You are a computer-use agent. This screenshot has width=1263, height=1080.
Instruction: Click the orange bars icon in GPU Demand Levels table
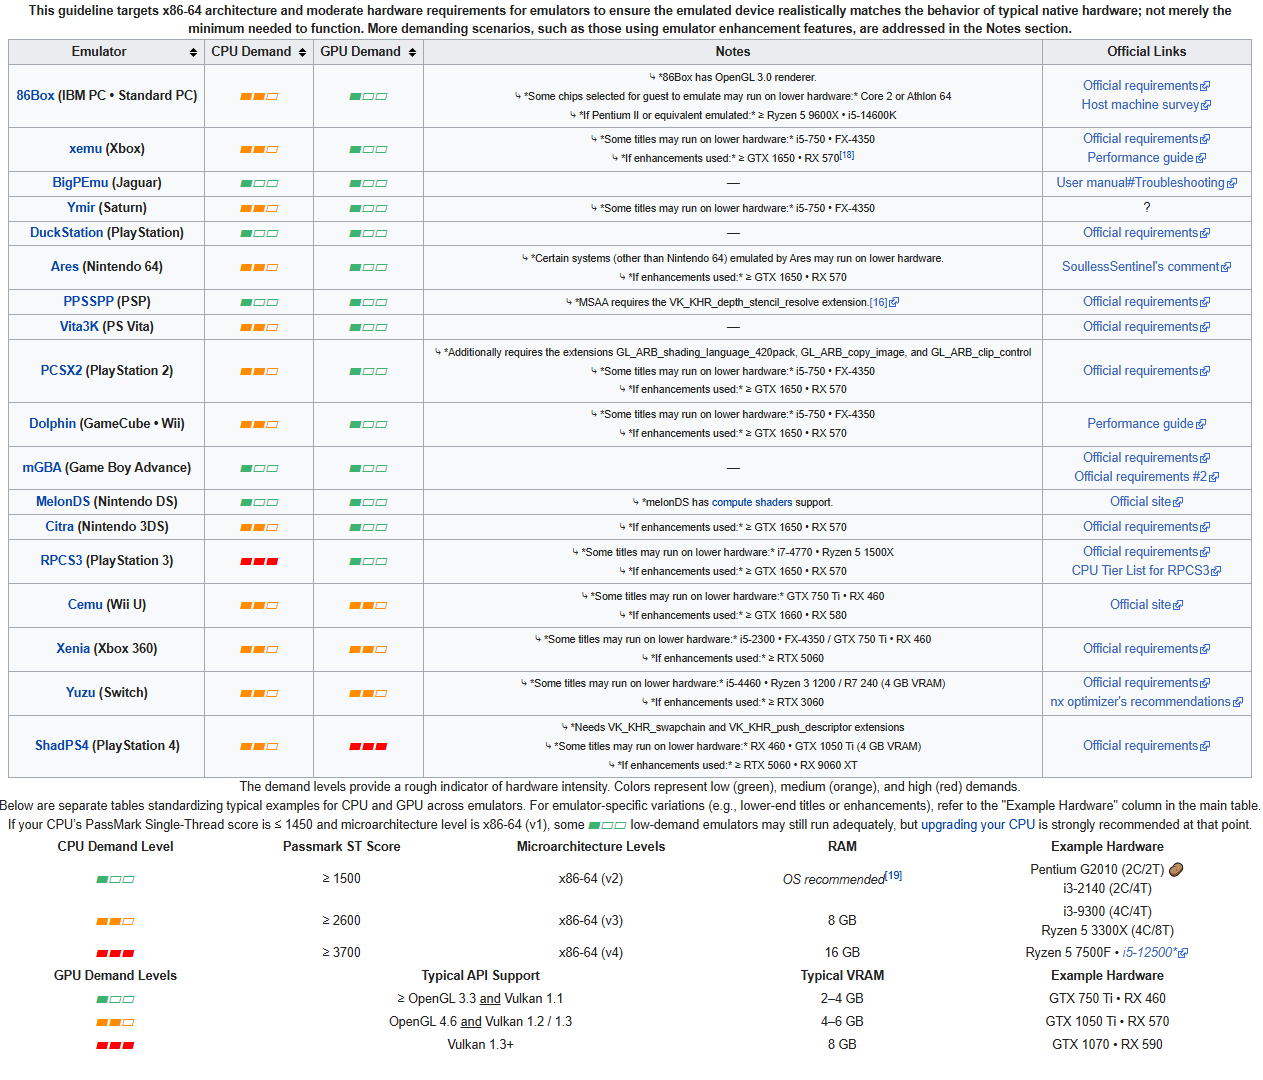[x=115, y=1022]
